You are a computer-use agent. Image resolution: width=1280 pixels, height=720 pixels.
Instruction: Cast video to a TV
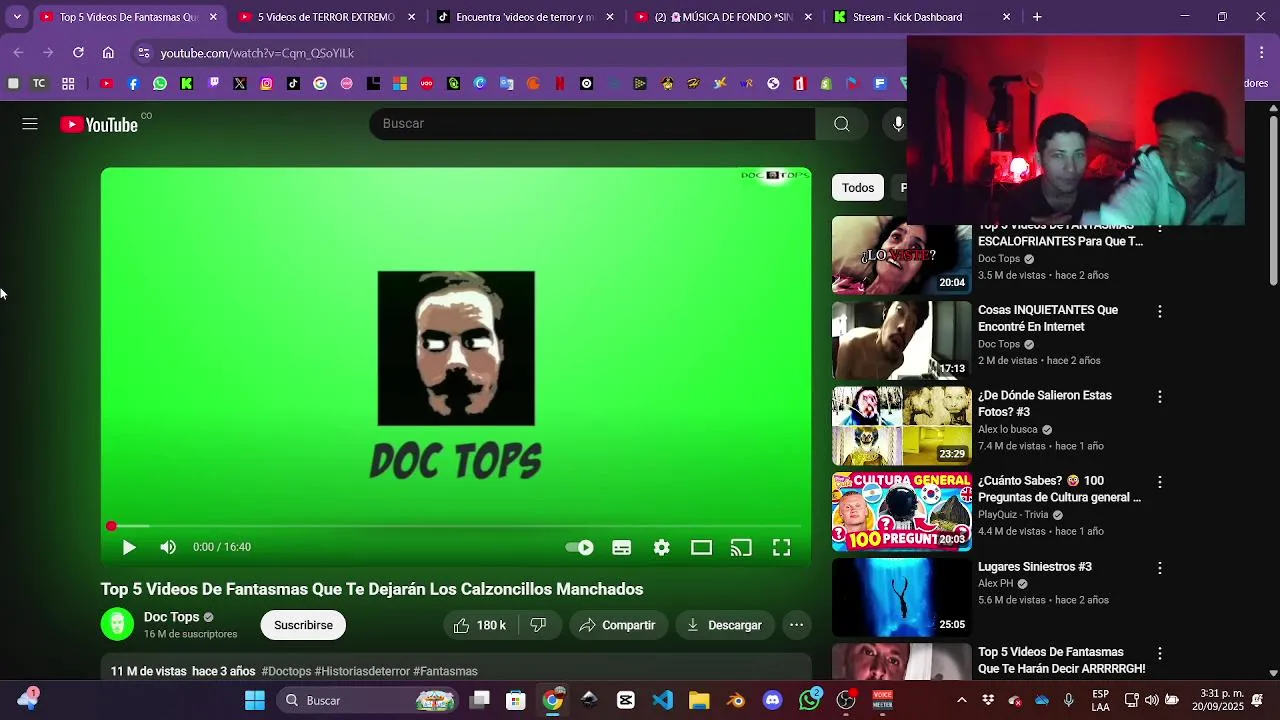(741, 547)
